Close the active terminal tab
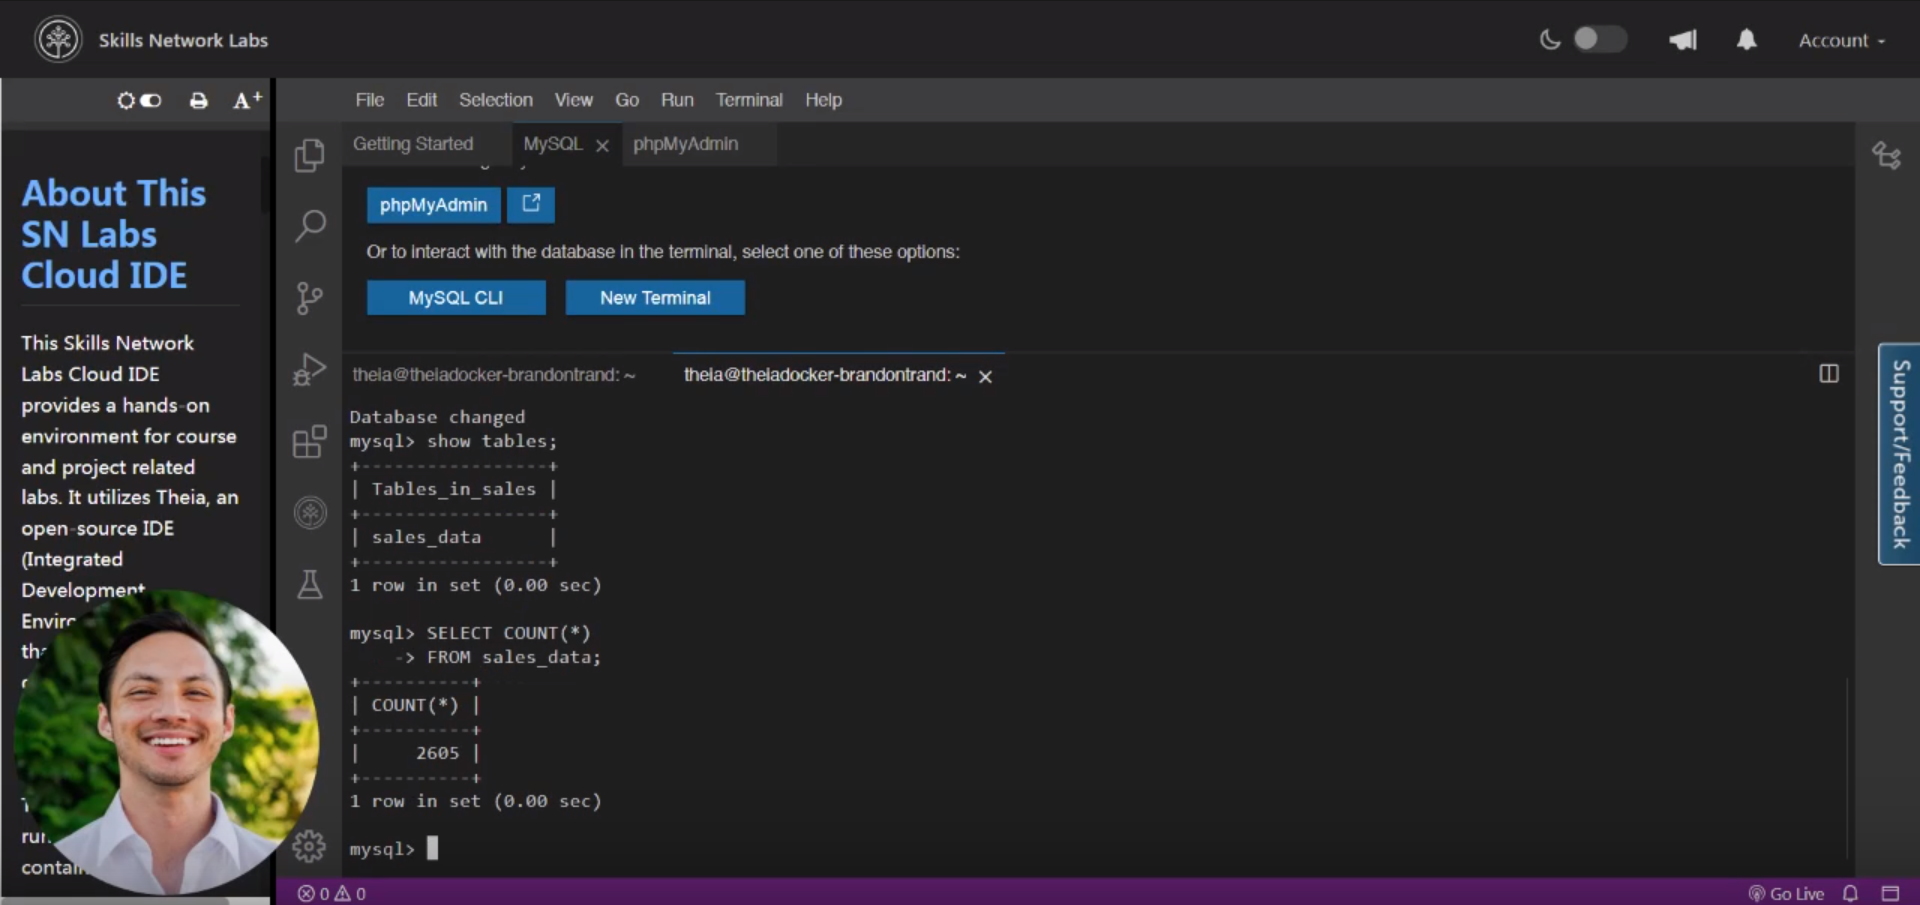The width and height of the screenshot is (1920, 905). click(x=985, y=376)
